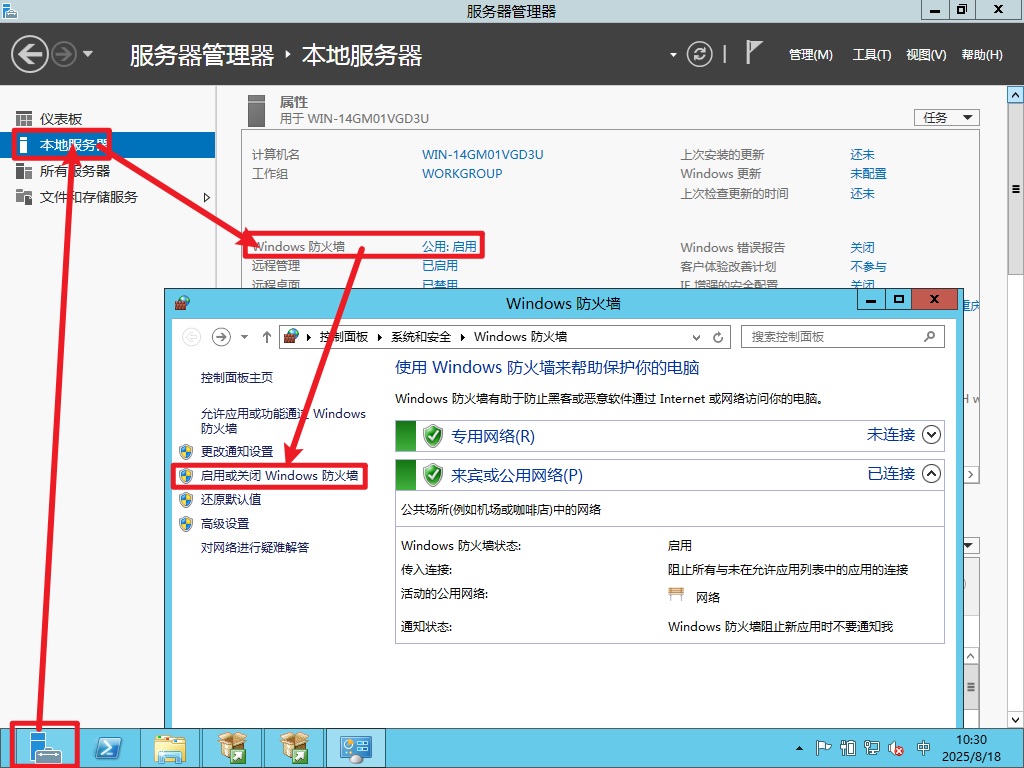Click the 专用网络(R) shield icon
The height and width of the screenshot is (768, 1024).
(432, 436)
